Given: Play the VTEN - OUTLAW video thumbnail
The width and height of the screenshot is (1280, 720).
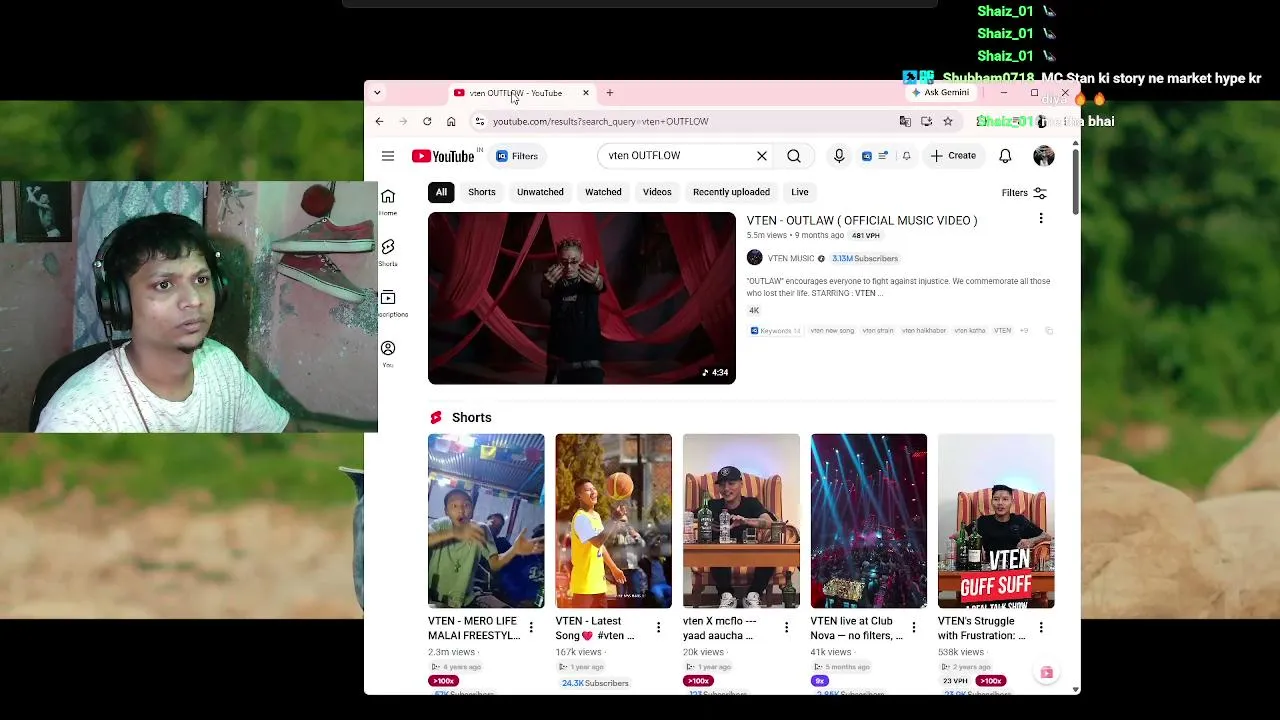Looking at the screenshot, I should point(582,298).
